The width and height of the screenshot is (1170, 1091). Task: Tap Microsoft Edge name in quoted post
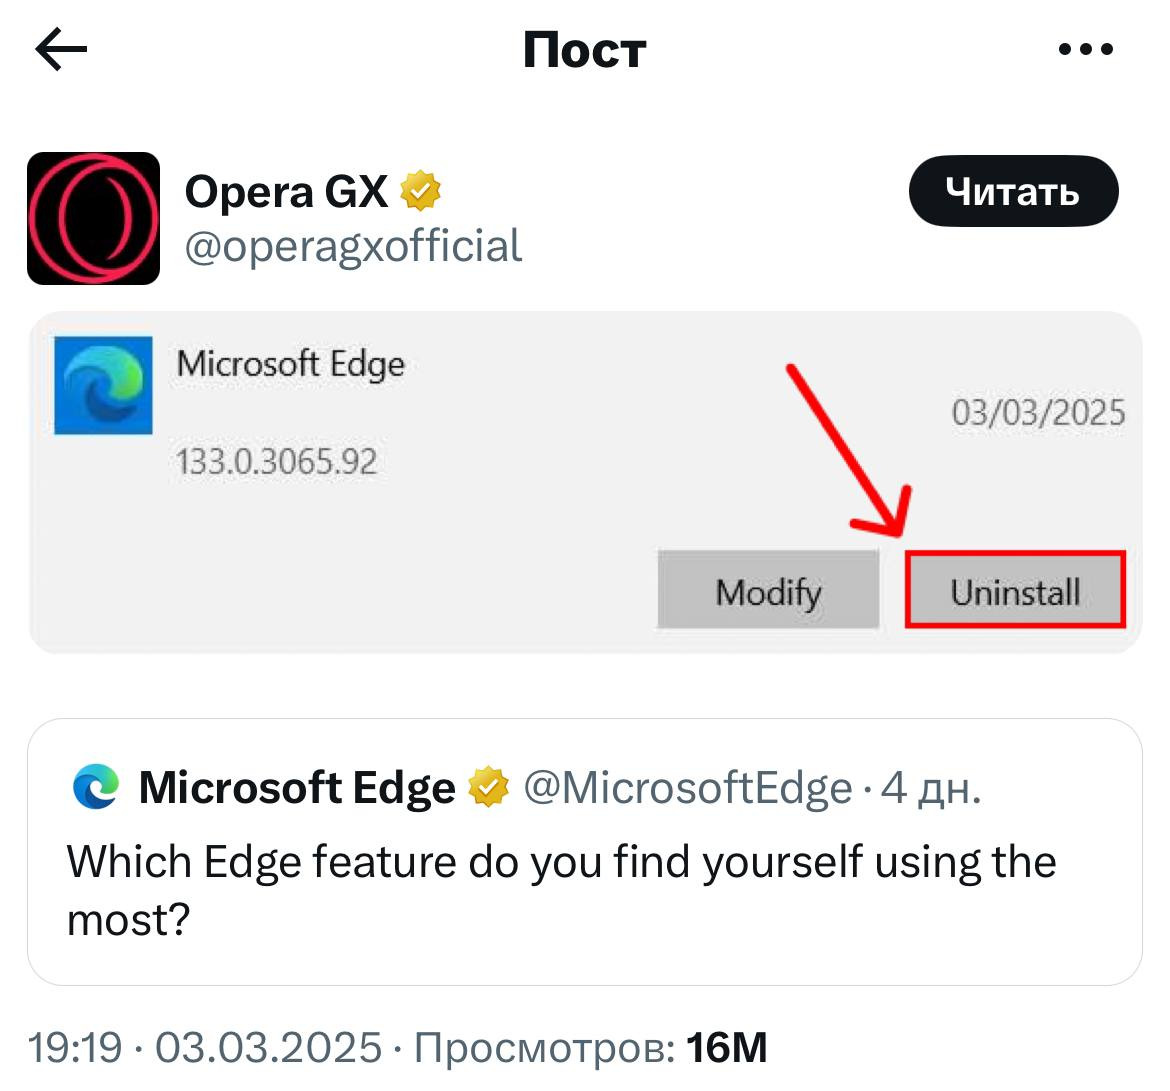click(x=297, y=788)
